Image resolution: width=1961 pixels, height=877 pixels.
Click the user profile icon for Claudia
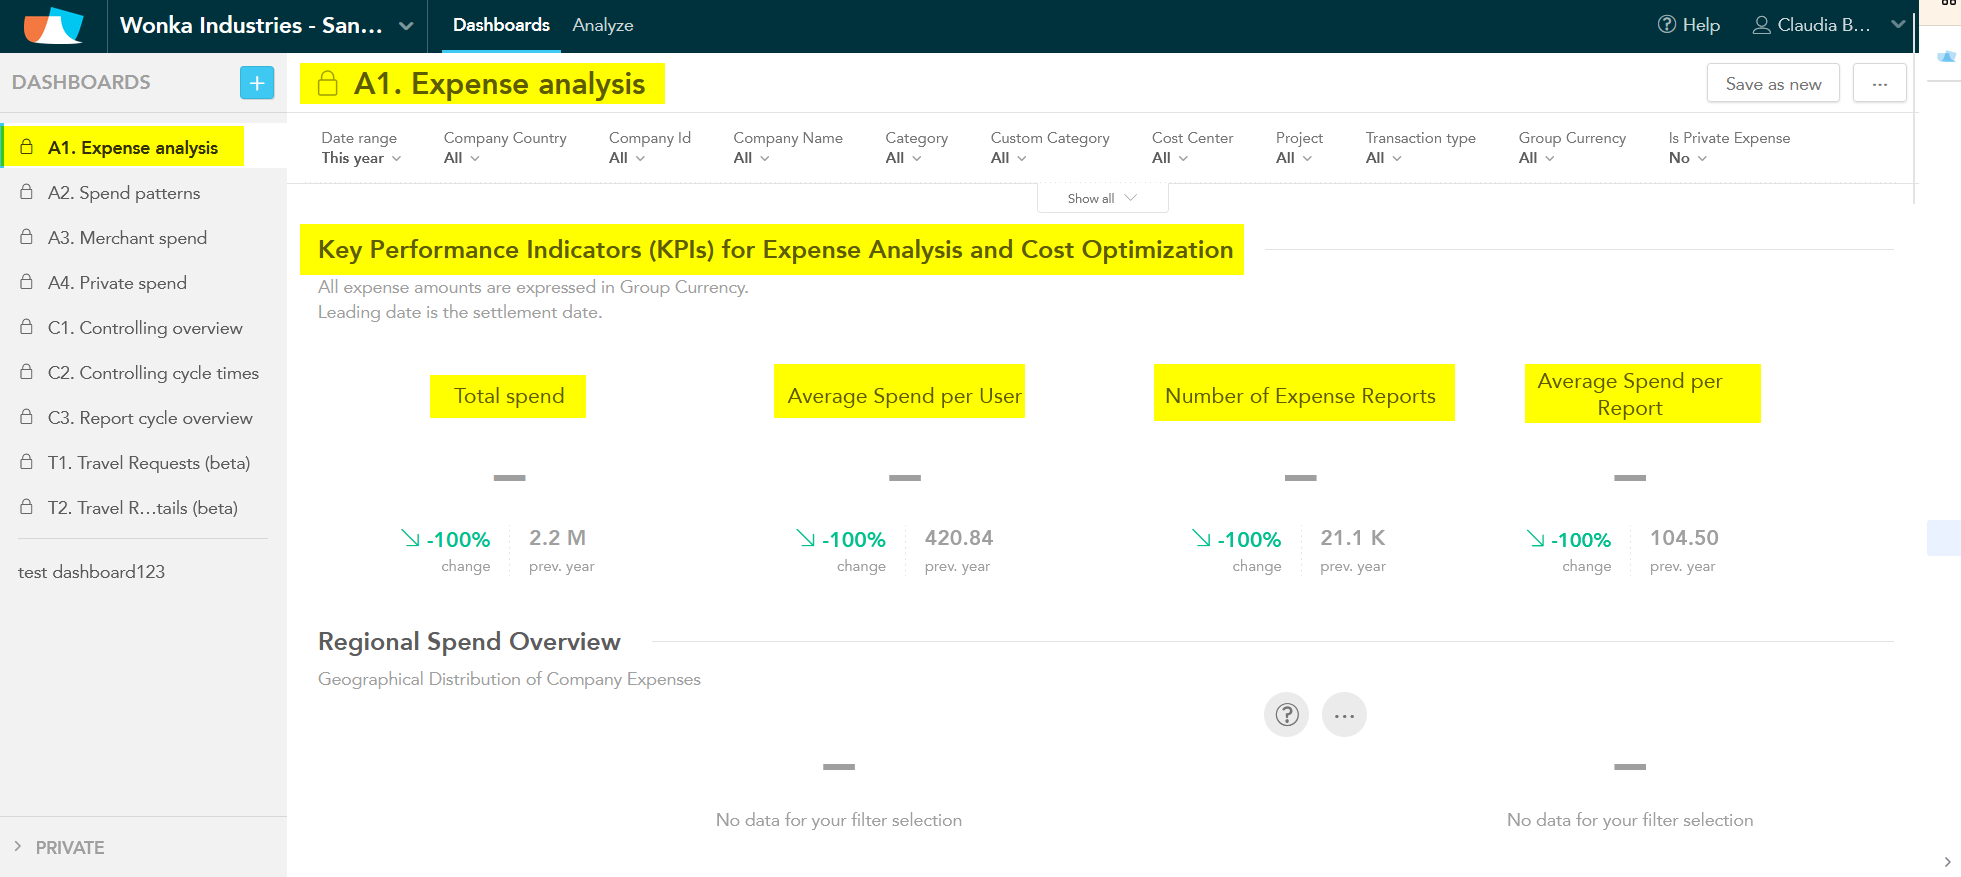tap(1761, 25)
